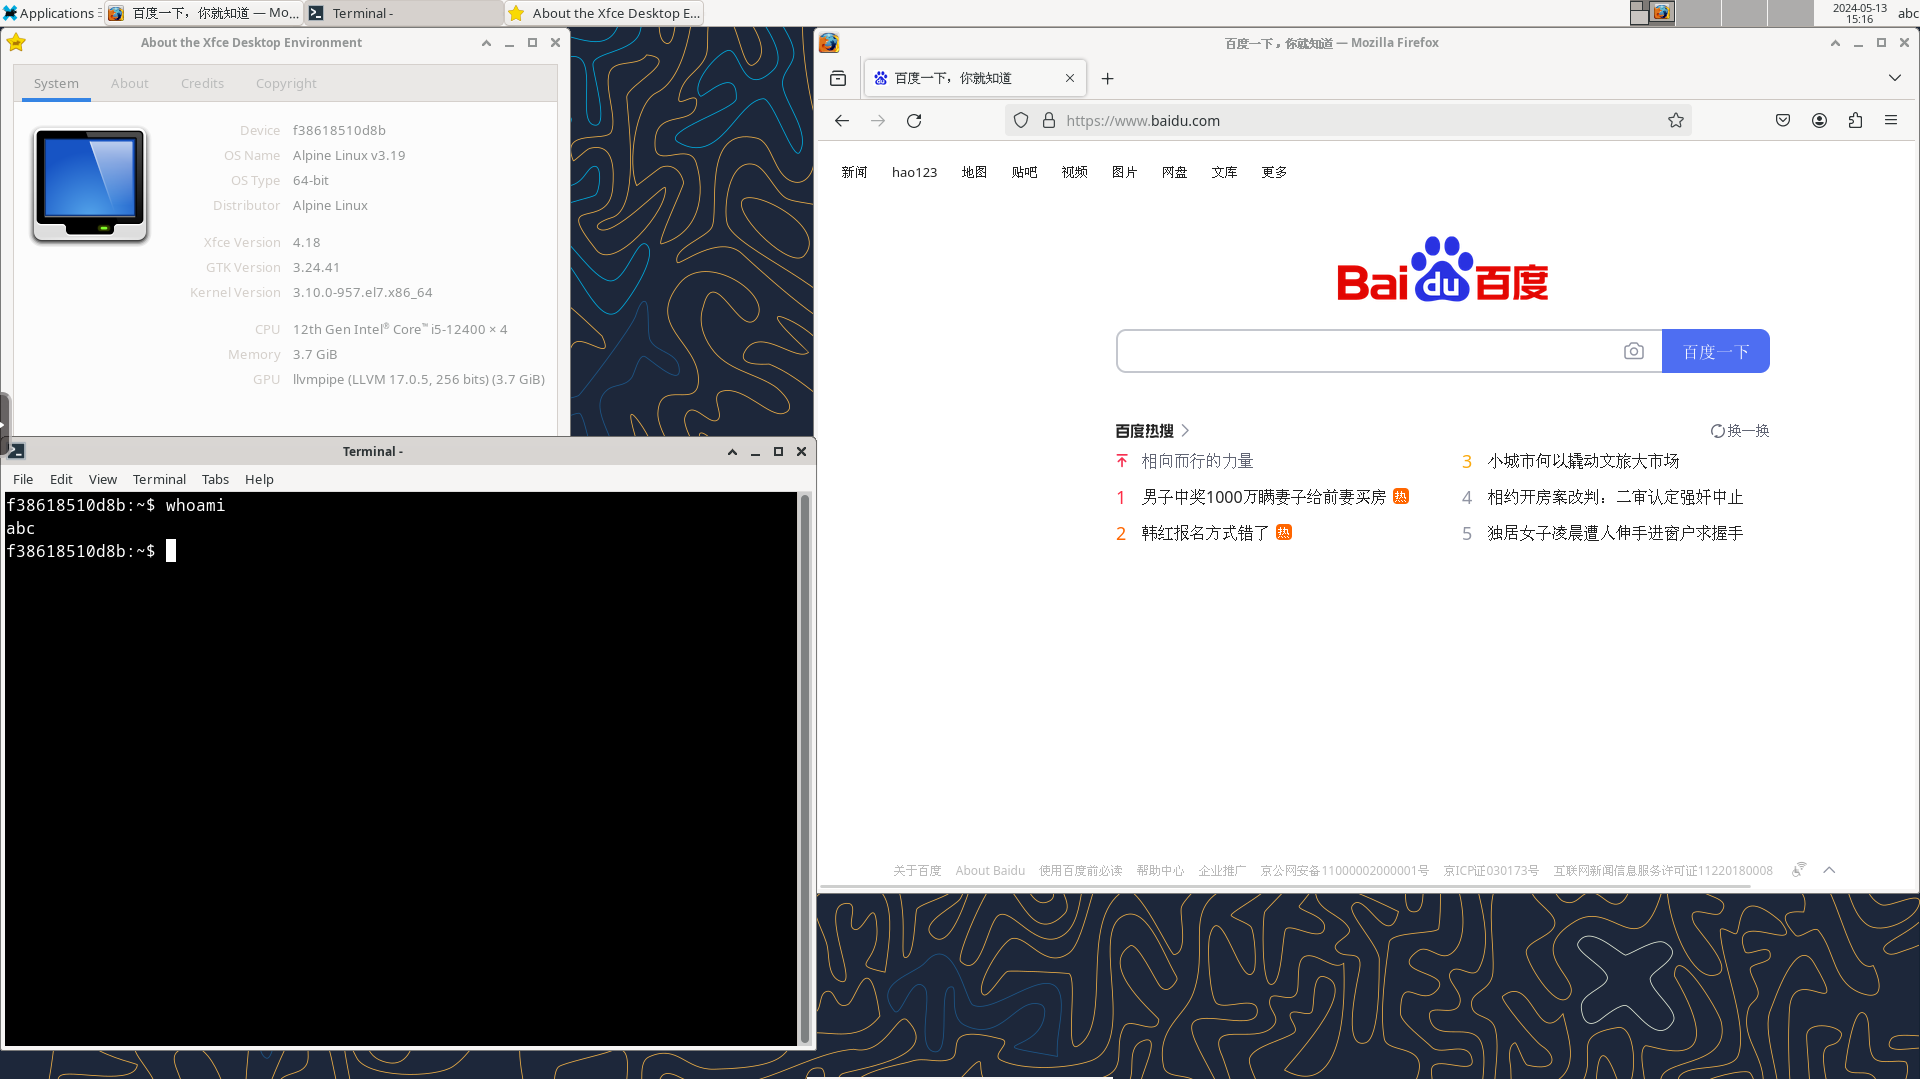Click the Terminal vertical scrollbar
This screenshot has height=1079, width=1920.
coord(804,768)
